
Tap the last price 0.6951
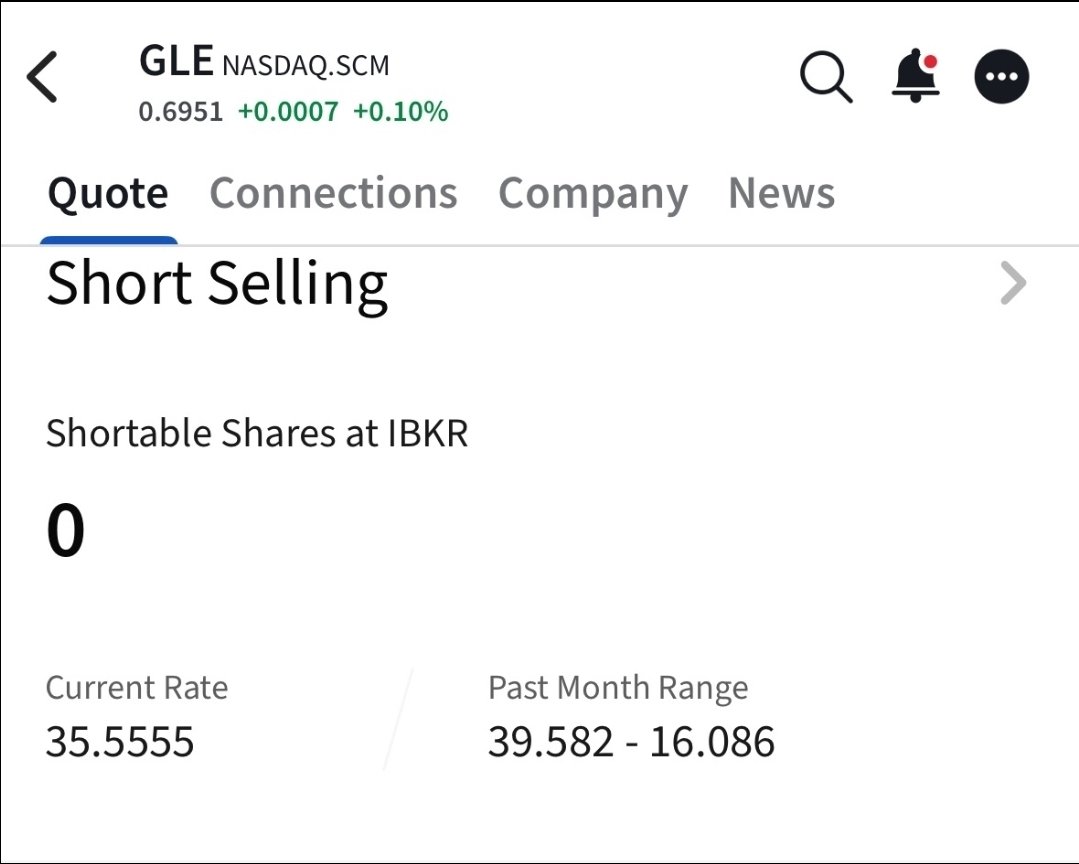coord(181,111)
